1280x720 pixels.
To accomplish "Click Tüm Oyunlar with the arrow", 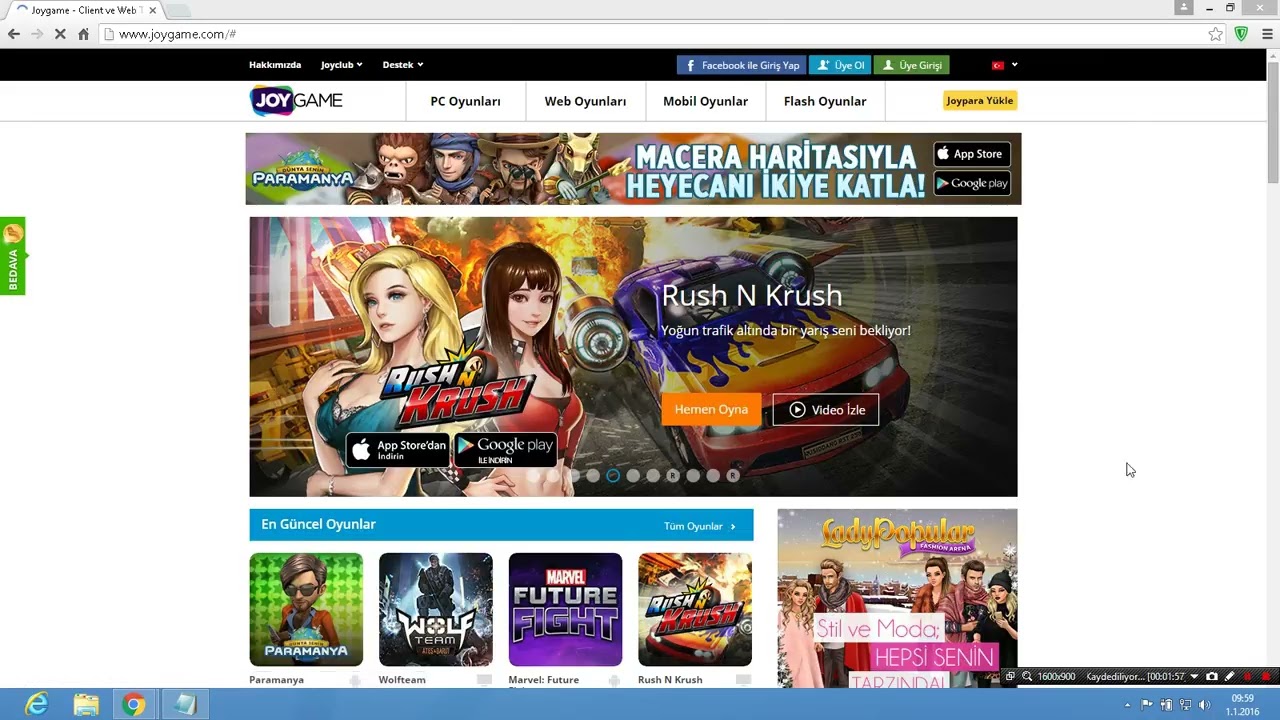I will pos(700,526).
